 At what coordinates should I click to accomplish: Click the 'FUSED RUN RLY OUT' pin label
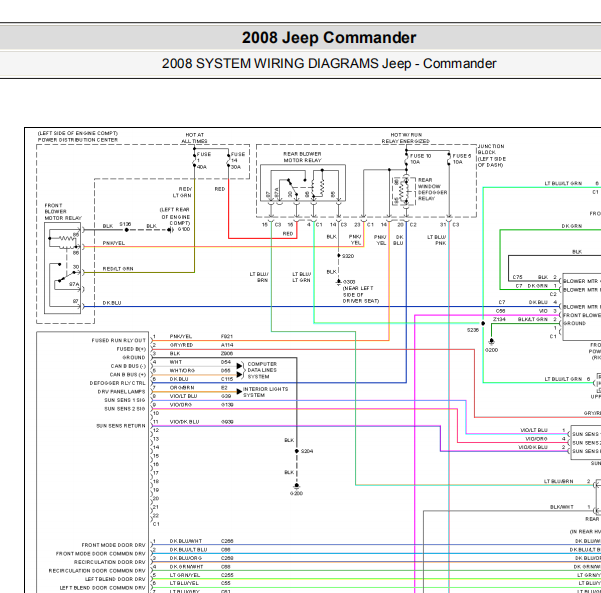[x=119, y=340]
